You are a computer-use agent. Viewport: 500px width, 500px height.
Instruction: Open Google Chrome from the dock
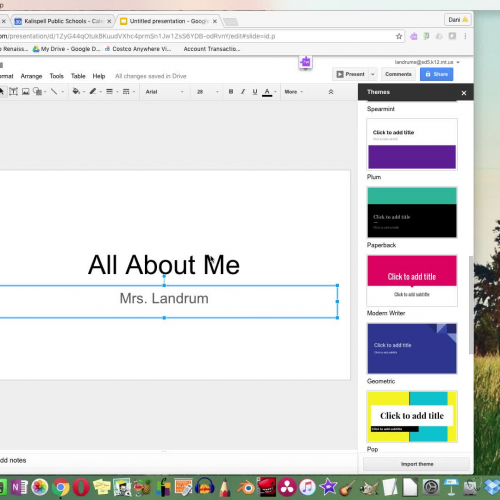click(60, 487)
